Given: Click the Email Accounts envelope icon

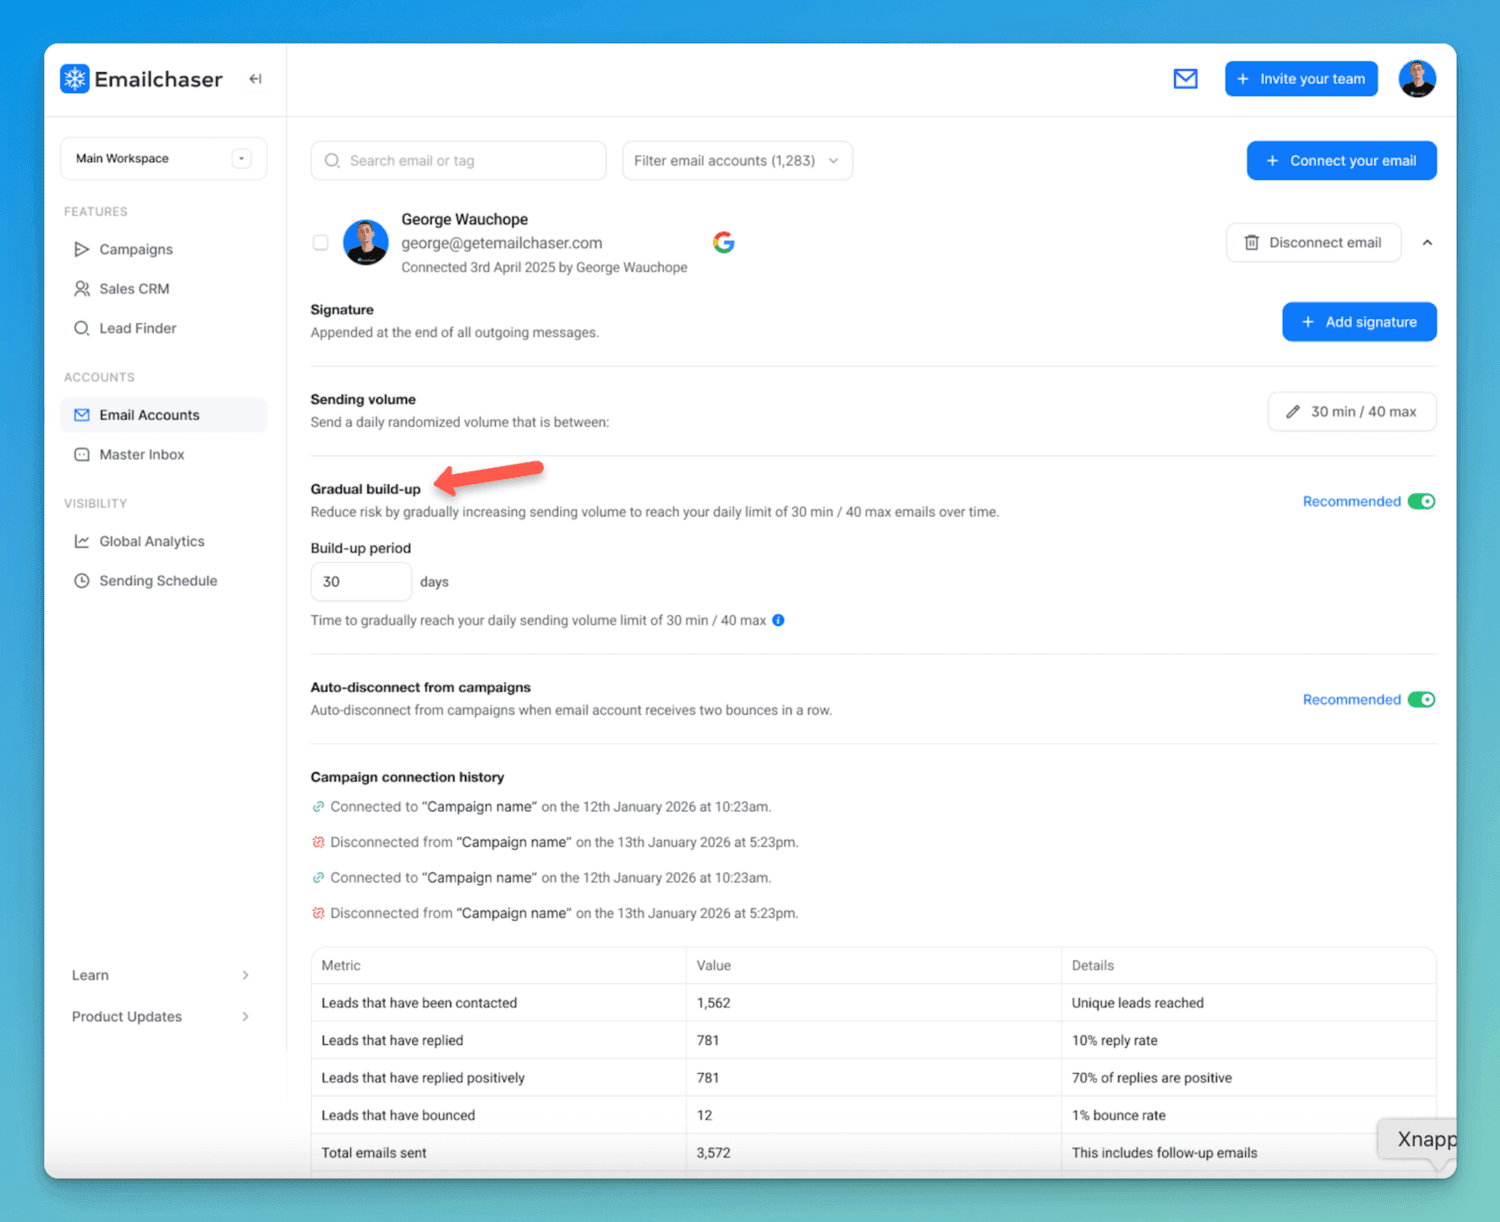Looking at the screenshot, I should coord(82,415).
